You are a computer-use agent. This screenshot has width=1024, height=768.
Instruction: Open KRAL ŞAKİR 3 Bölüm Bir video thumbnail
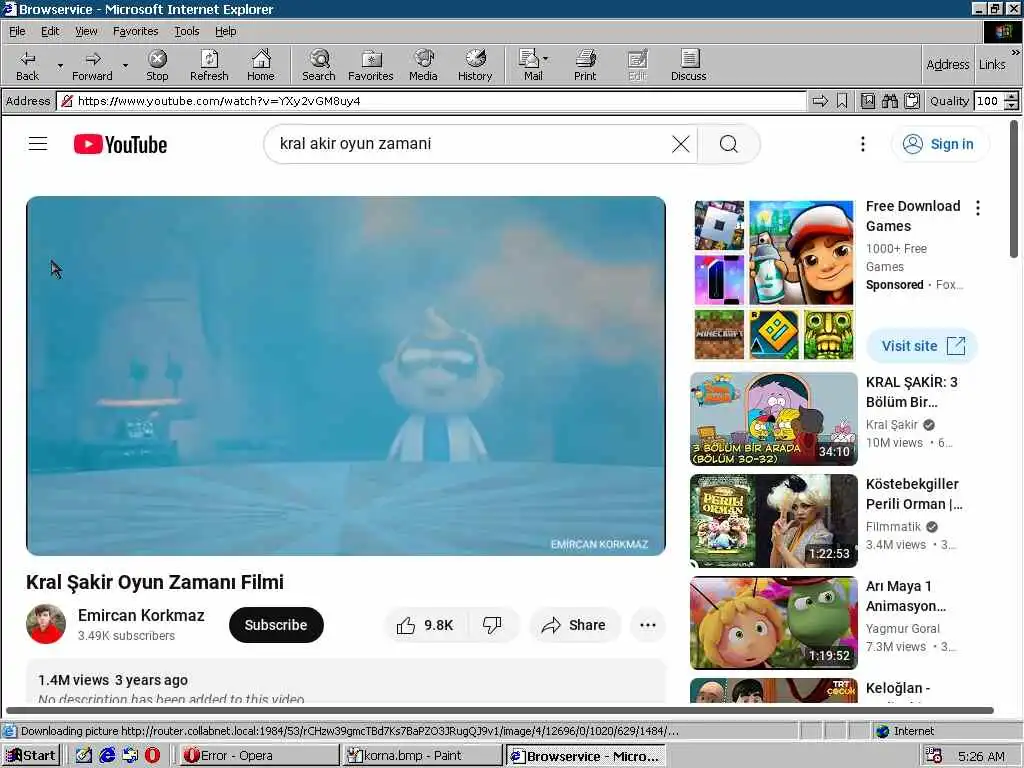pyautogui.click(x=773, y=419)
